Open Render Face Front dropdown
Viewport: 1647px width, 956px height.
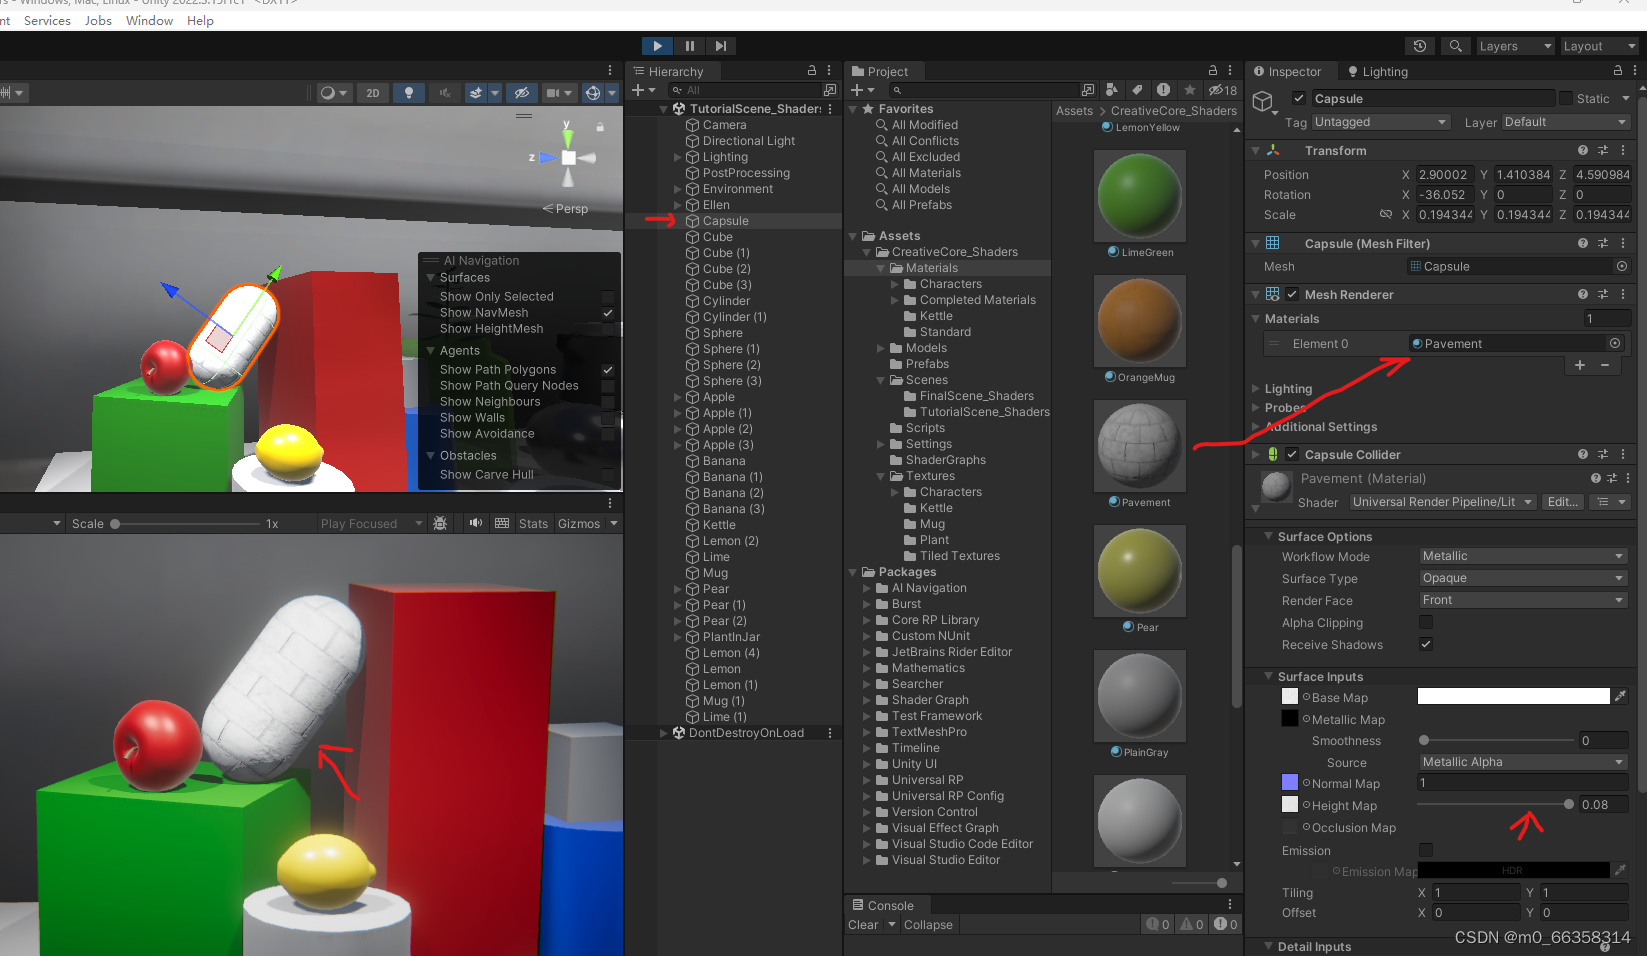[x=1523, y=600]
